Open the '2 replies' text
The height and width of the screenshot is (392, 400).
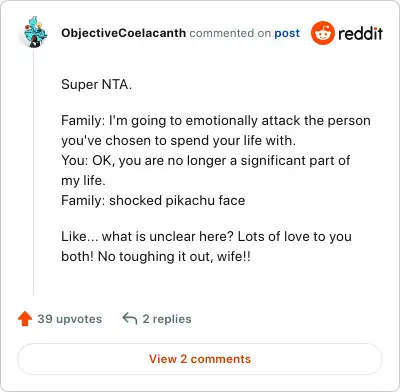click(167, 319)
